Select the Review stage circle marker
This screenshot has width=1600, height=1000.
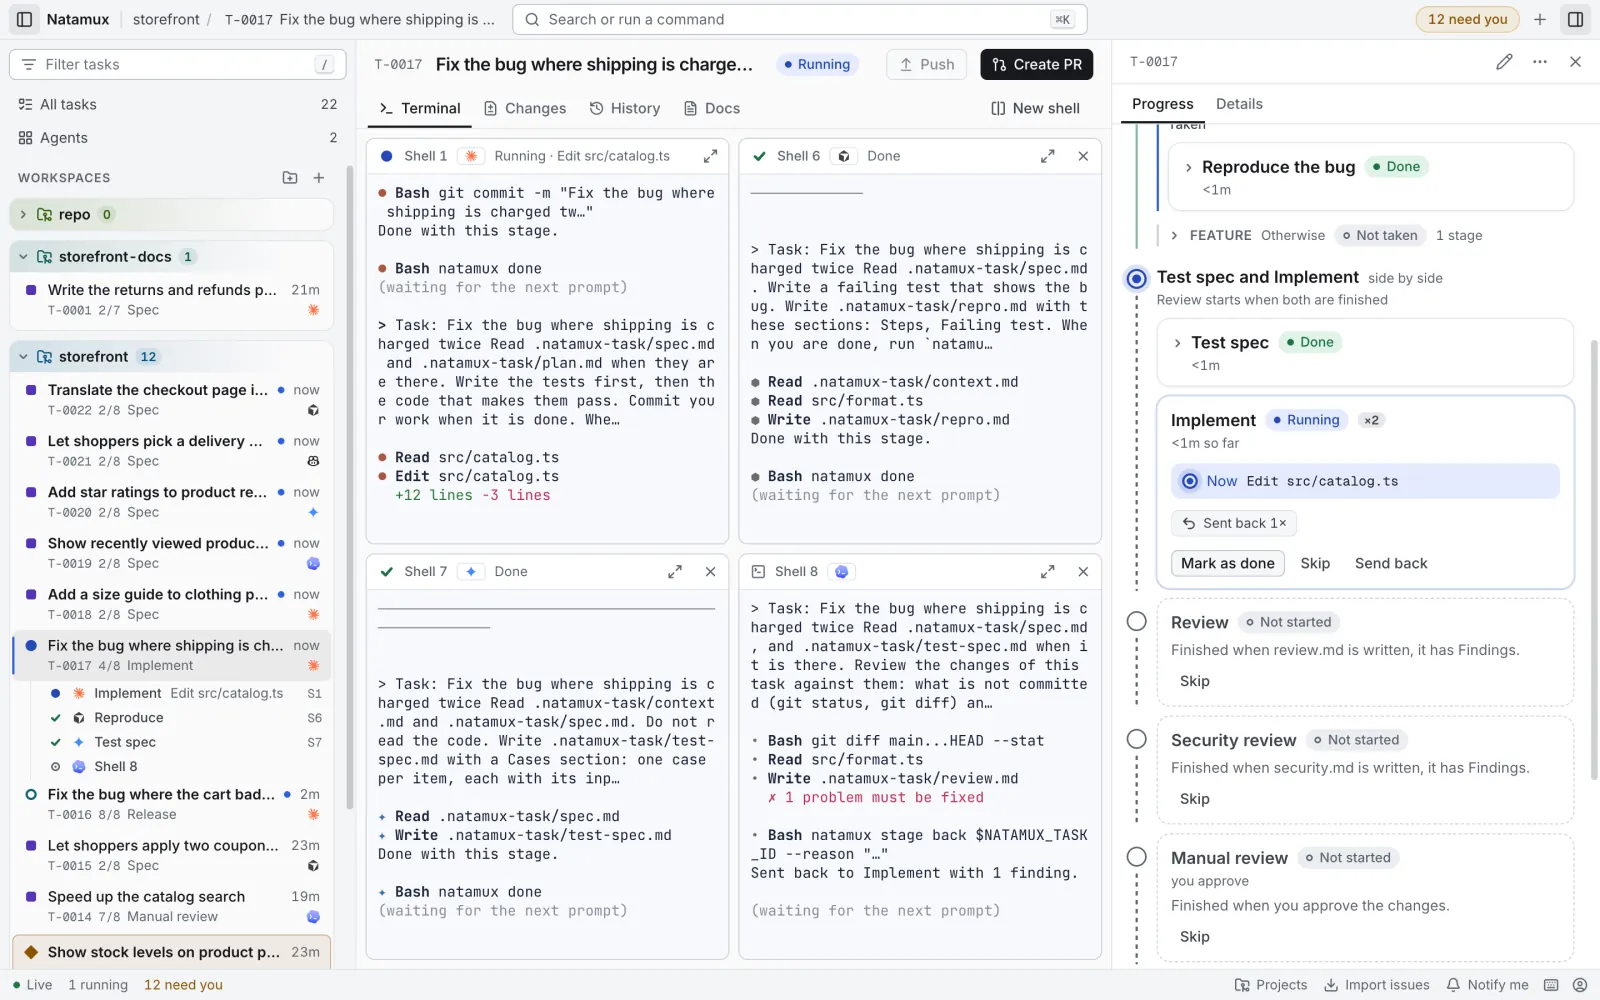1137,621
